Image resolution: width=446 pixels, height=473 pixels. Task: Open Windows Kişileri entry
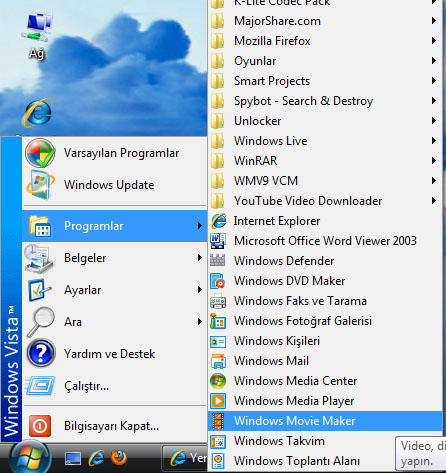(x=325, y=341)
